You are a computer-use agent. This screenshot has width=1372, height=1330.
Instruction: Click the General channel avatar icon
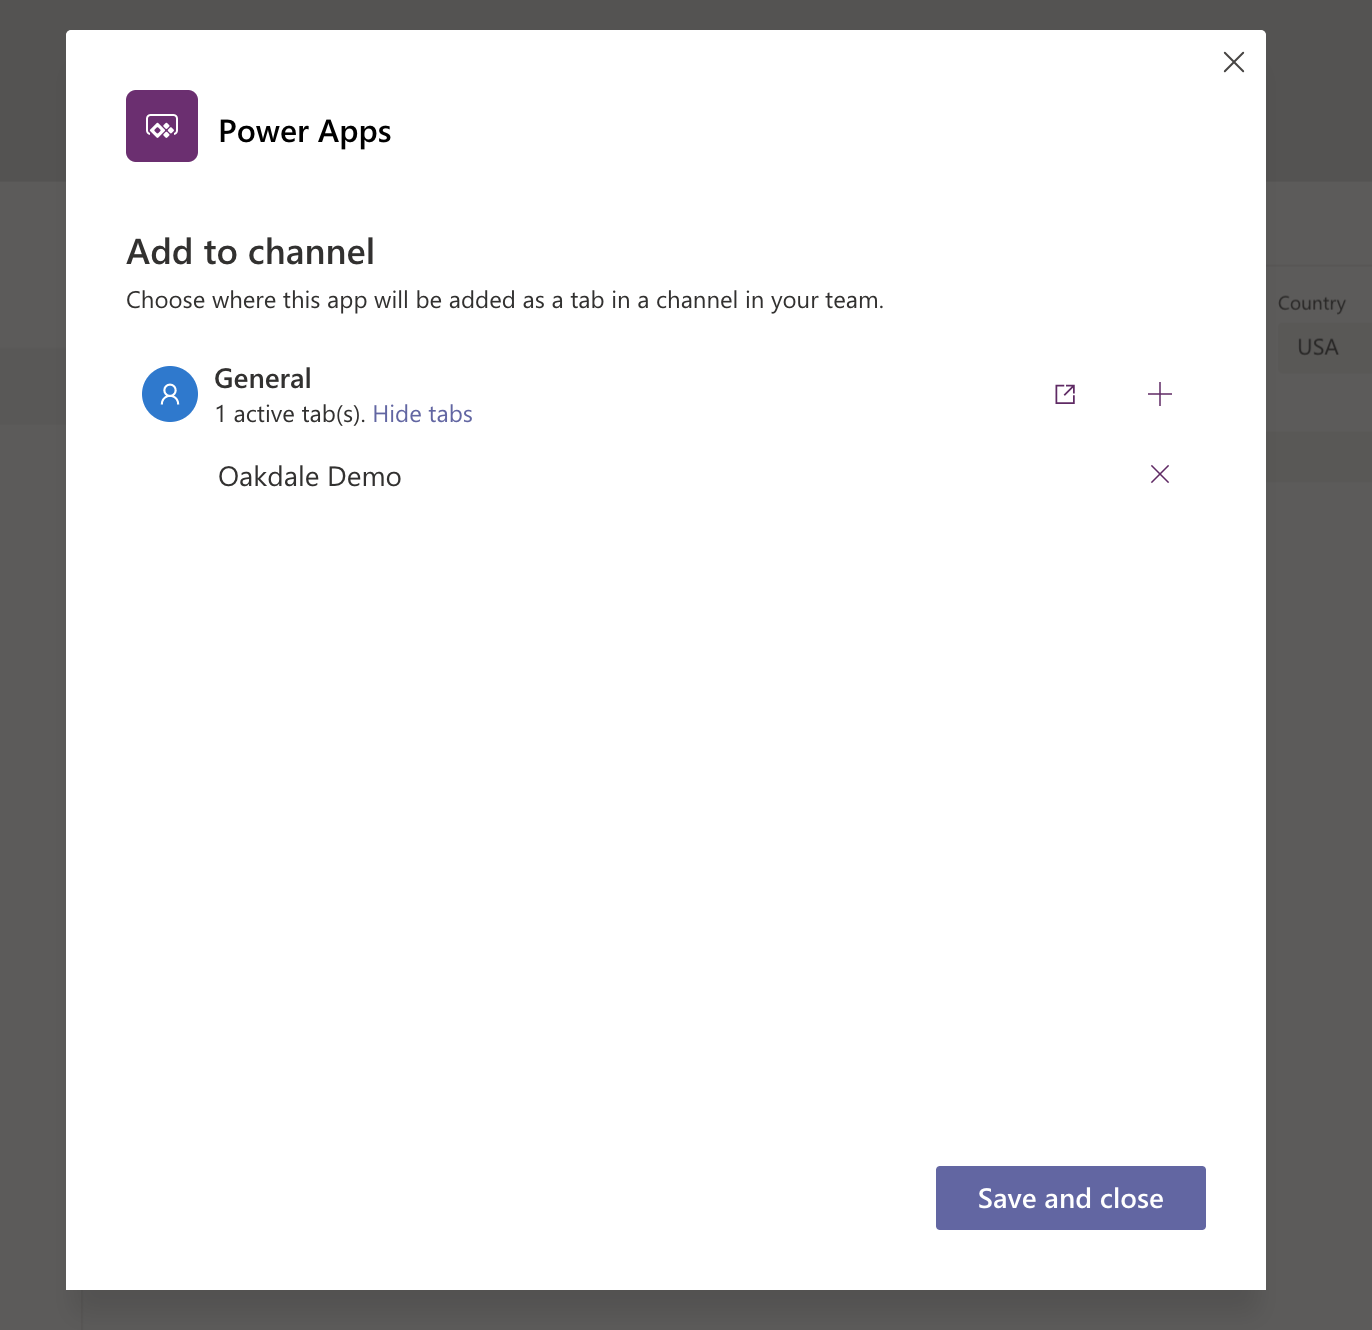point(170,394)
